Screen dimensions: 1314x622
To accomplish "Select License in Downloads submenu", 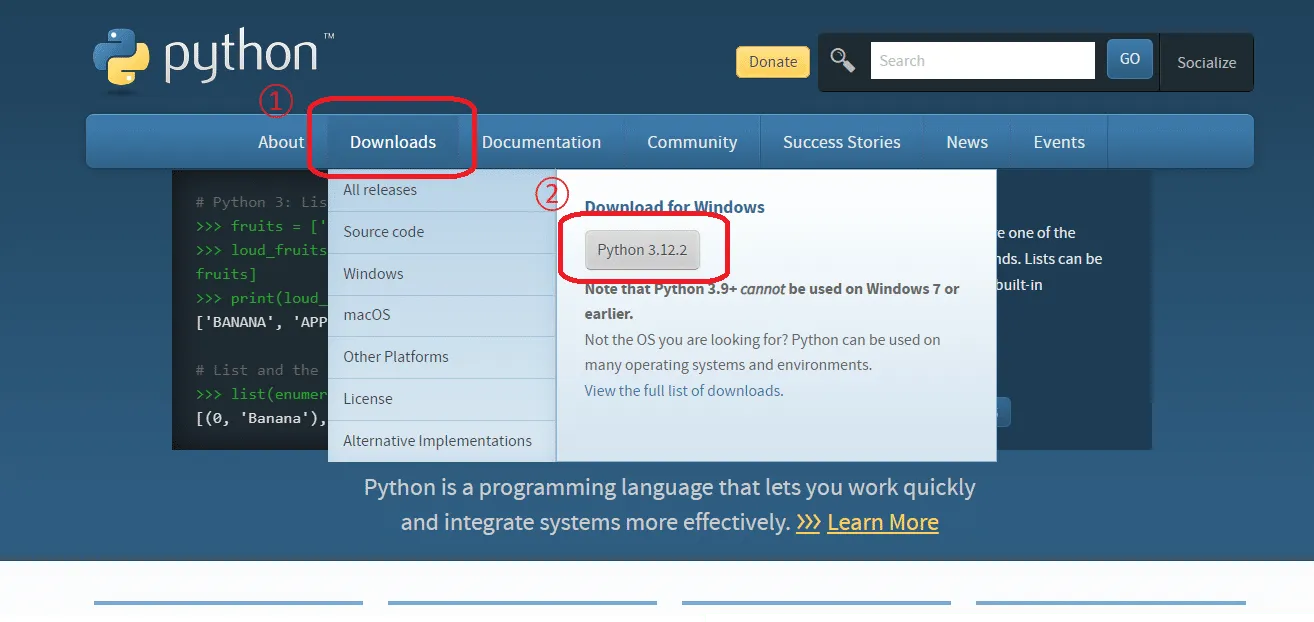I will 442,399.
